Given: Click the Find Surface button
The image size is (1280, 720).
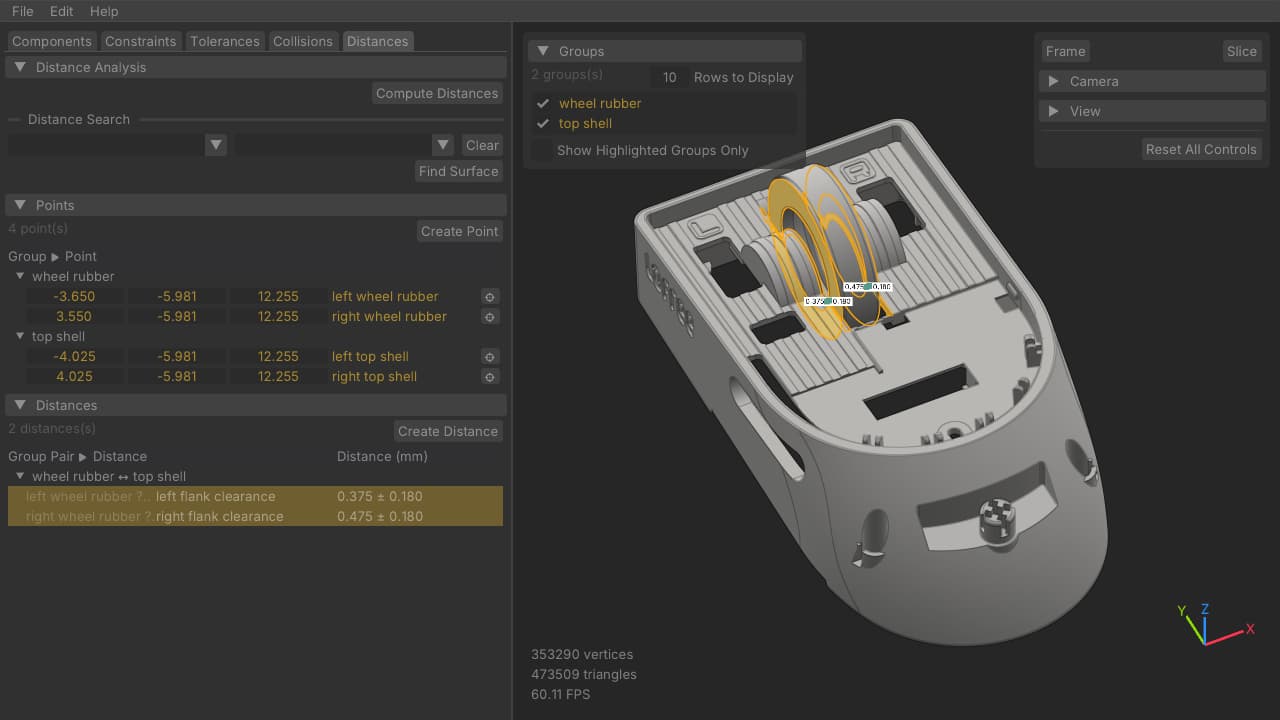Looking at the screenshot, I should click(x=459, y=171).
